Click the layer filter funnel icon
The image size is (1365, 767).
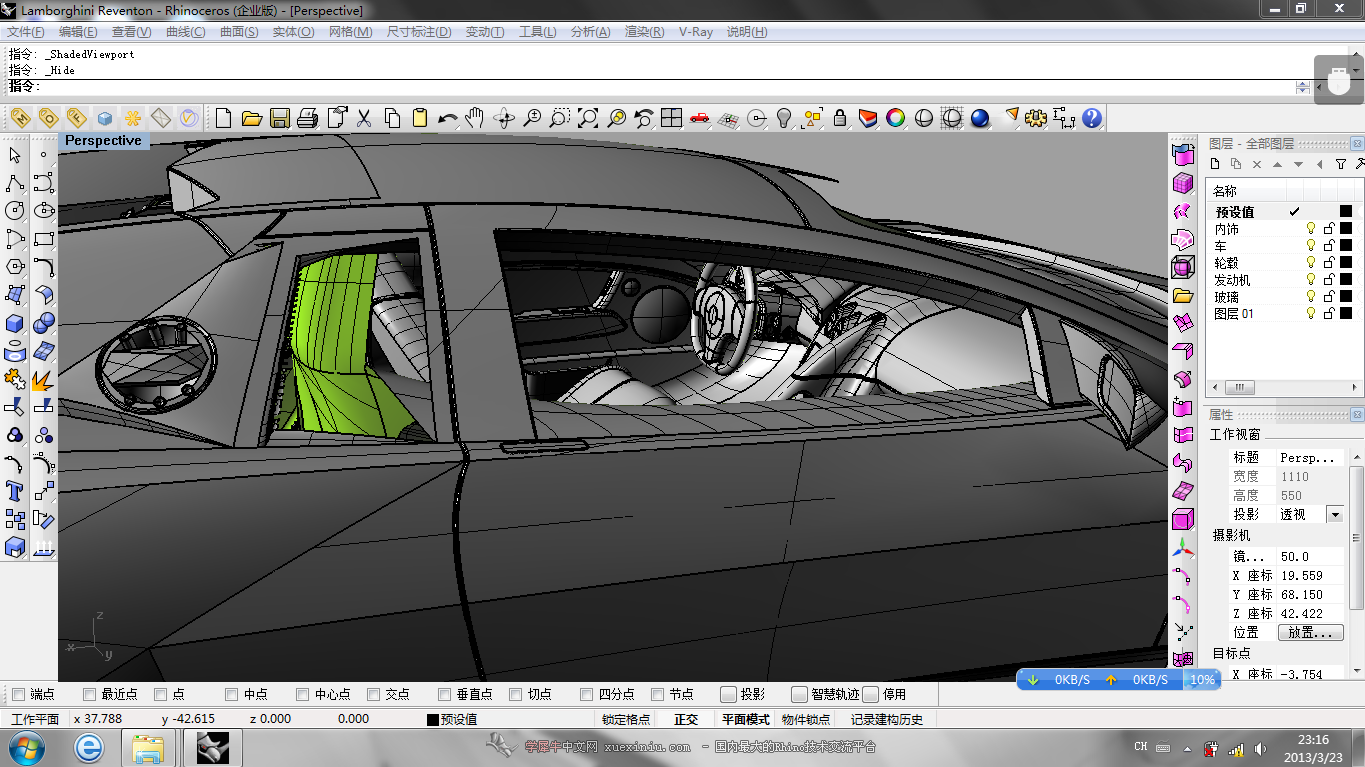(1341, 164)
